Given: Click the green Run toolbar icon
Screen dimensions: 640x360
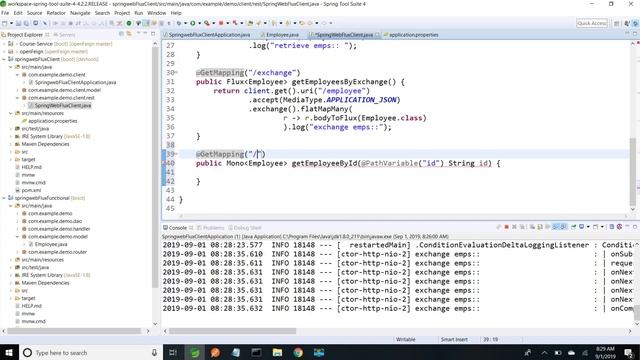Looking at the screenshot, I should pos(193,23).
